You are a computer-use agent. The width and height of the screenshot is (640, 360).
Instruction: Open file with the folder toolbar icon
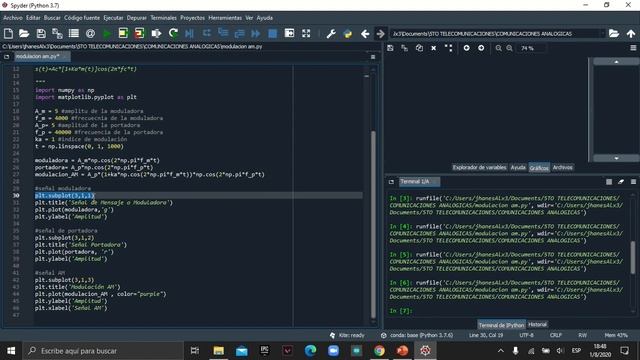24,33
